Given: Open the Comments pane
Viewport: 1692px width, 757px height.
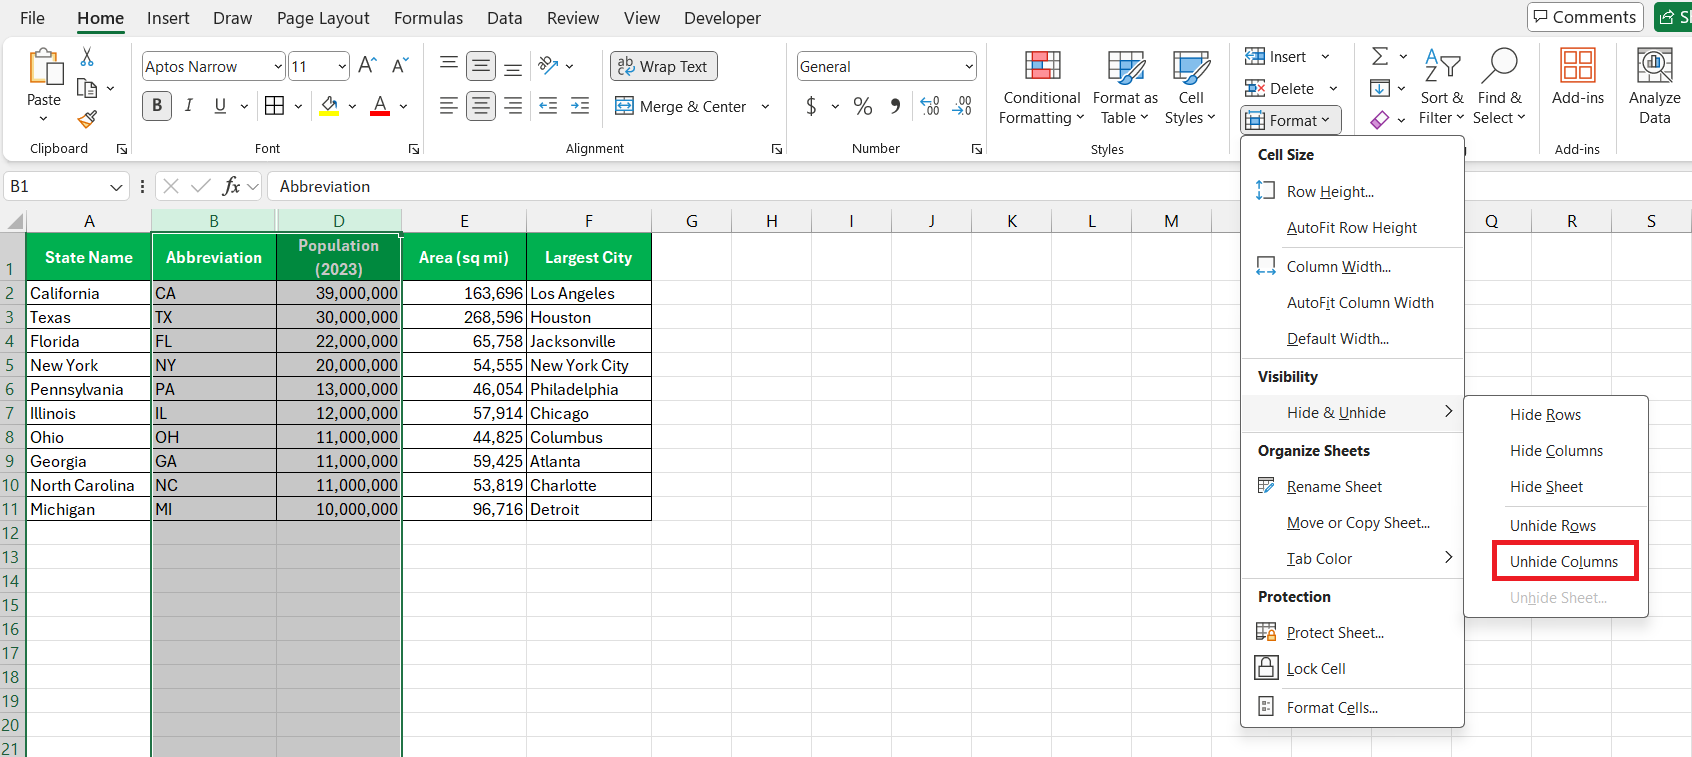Looking at the screenshot, I should coord(1584,17).
